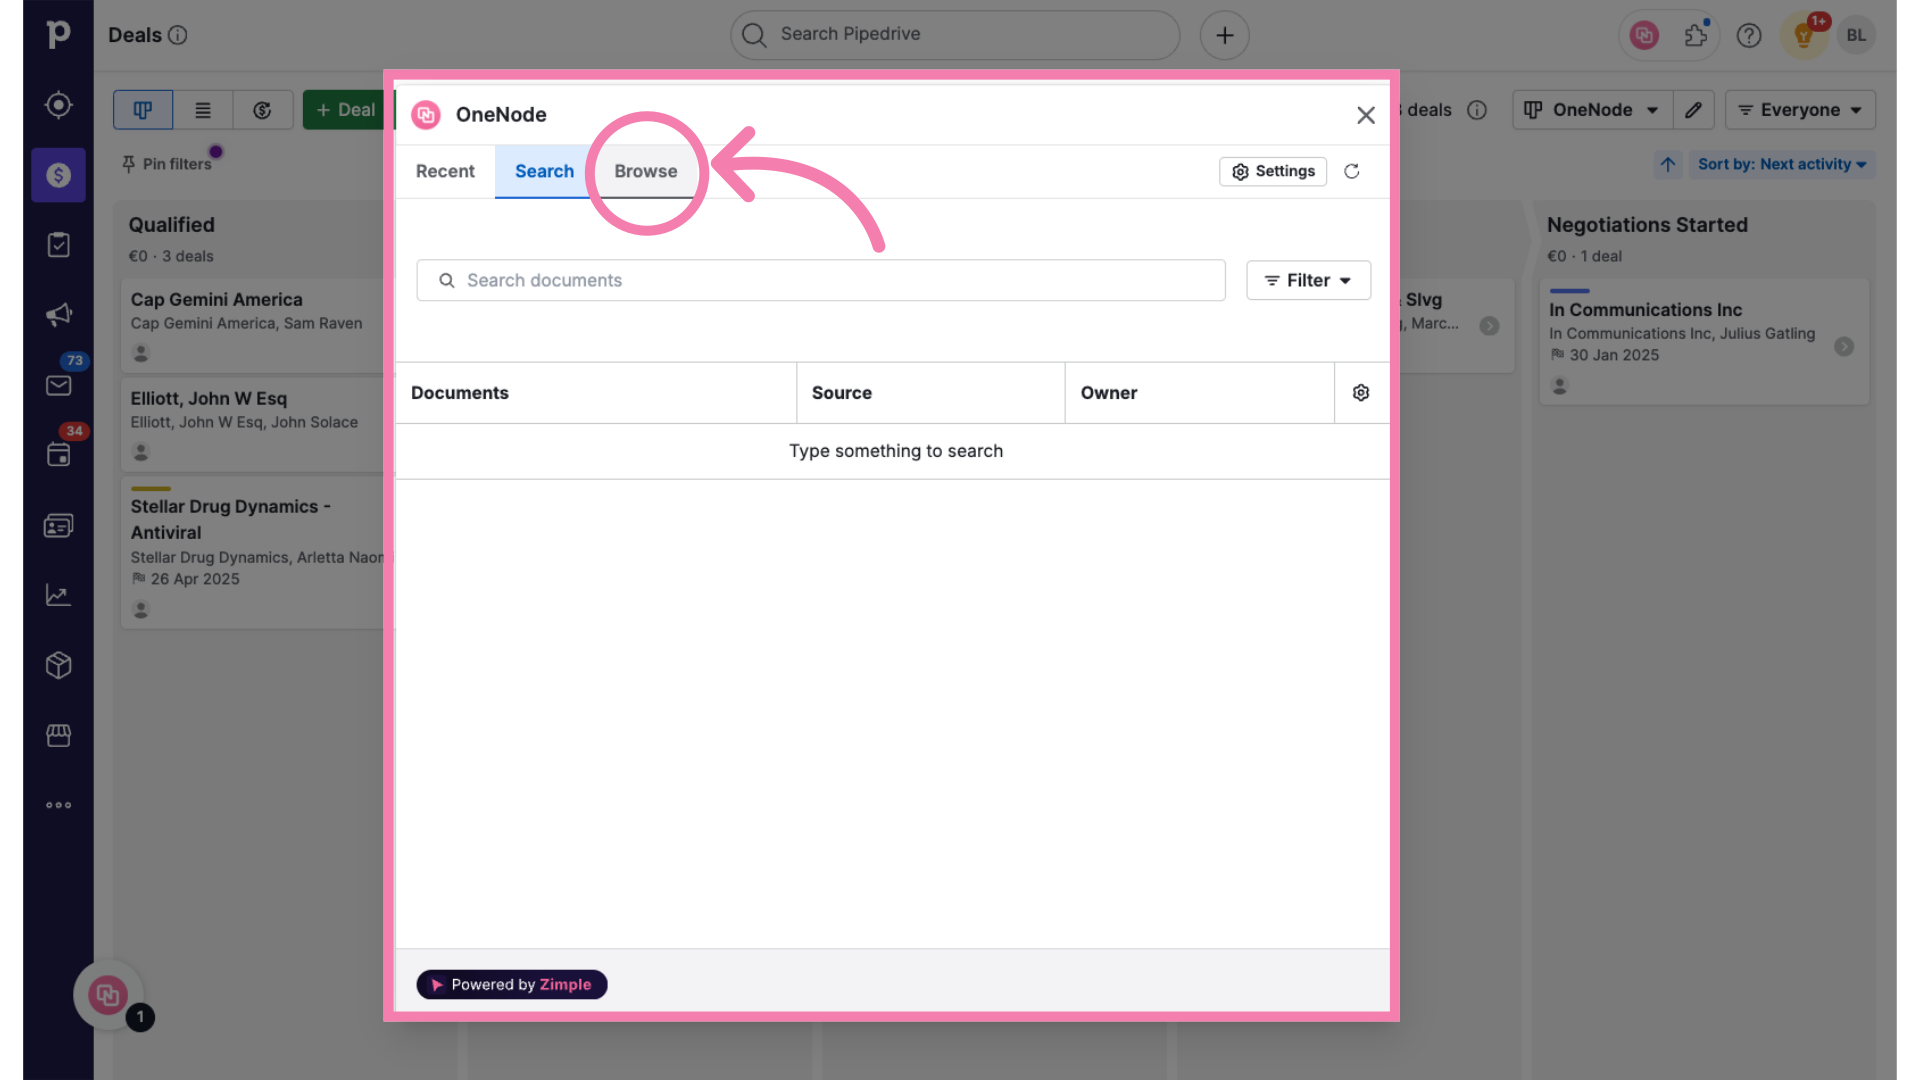Click the column settings gear icon

click(1361, 392)
